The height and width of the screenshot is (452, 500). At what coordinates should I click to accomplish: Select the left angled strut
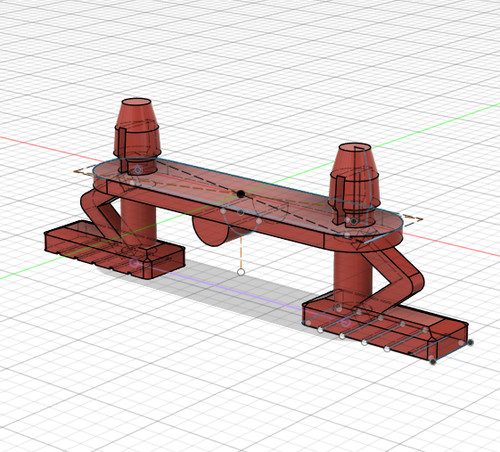pos(100,212)
